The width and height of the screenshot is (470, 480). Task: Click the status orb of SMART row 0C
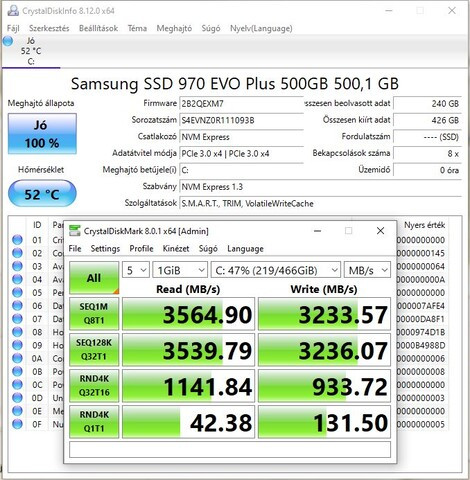pyautogui.click(x=17, y=384)
